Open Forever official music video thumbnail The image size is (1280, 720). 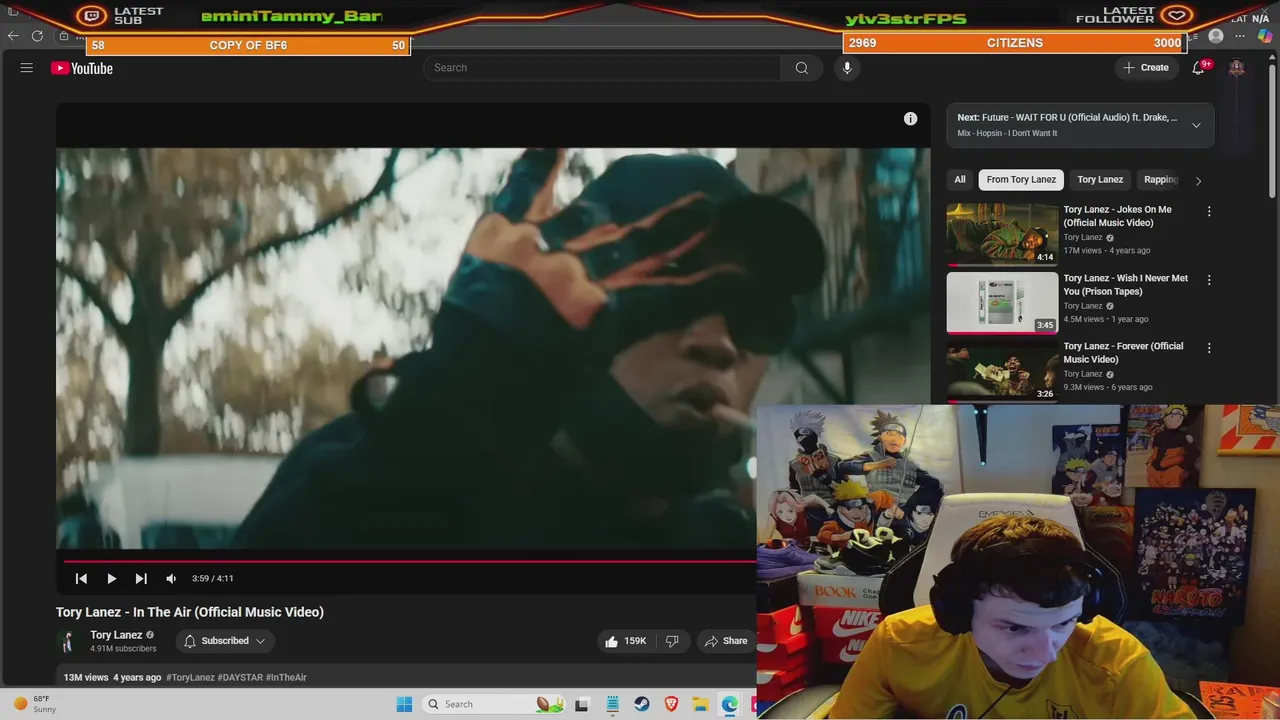[x=1002, y=371]
